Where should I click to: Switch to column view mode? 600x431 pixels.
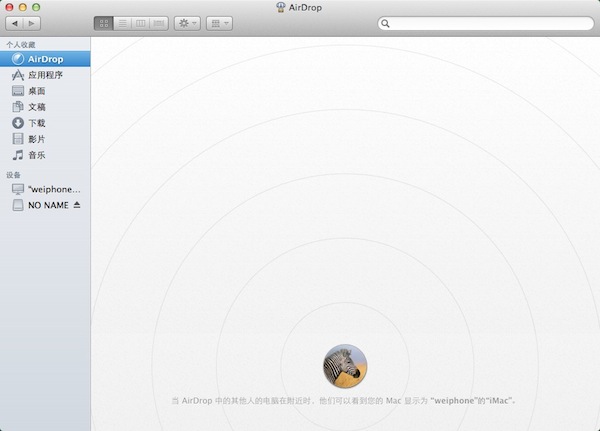pyautogui.click(x=140, y=22)
